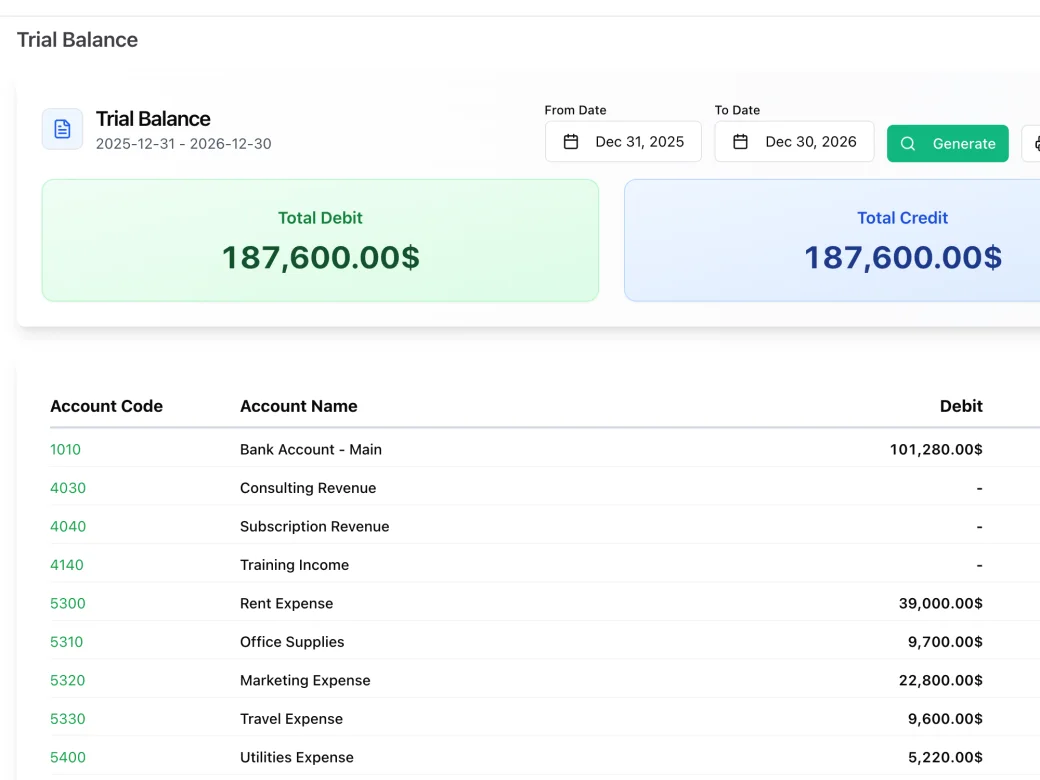Click the 39,000.00$ debit value

pos(941,604)
